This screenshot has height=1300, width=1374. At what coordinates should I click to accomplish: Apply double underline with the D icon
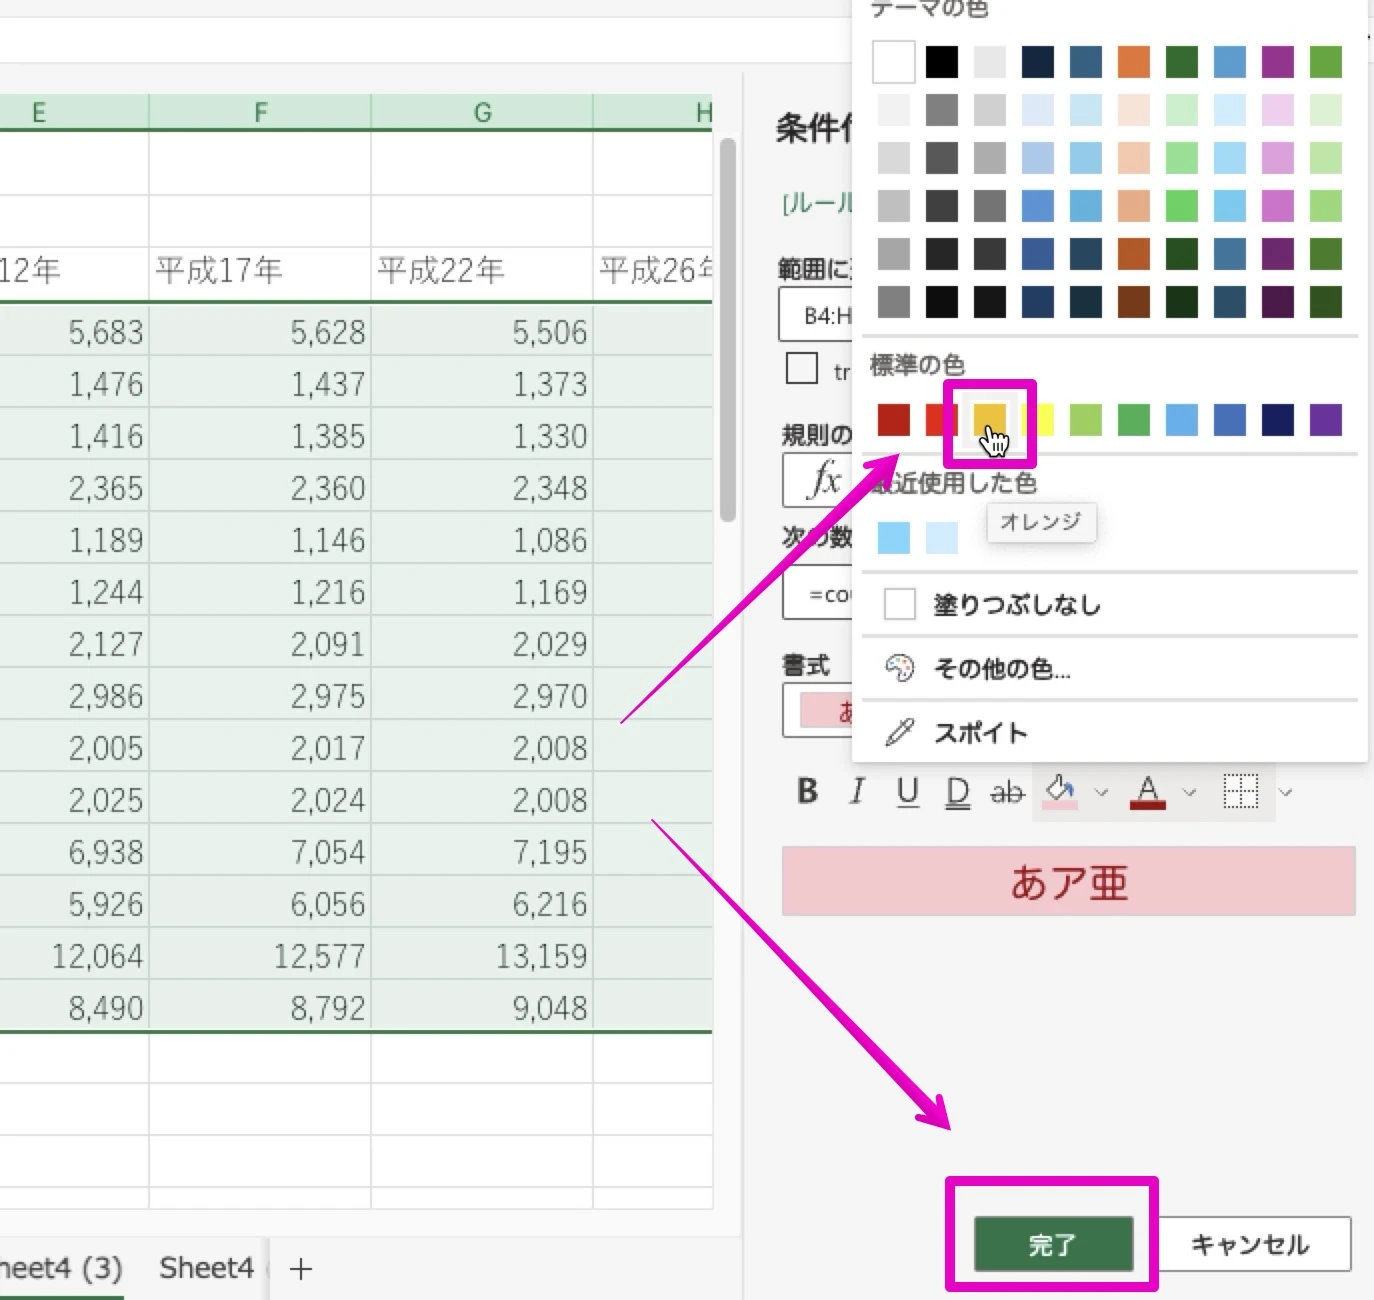[958, 792]
